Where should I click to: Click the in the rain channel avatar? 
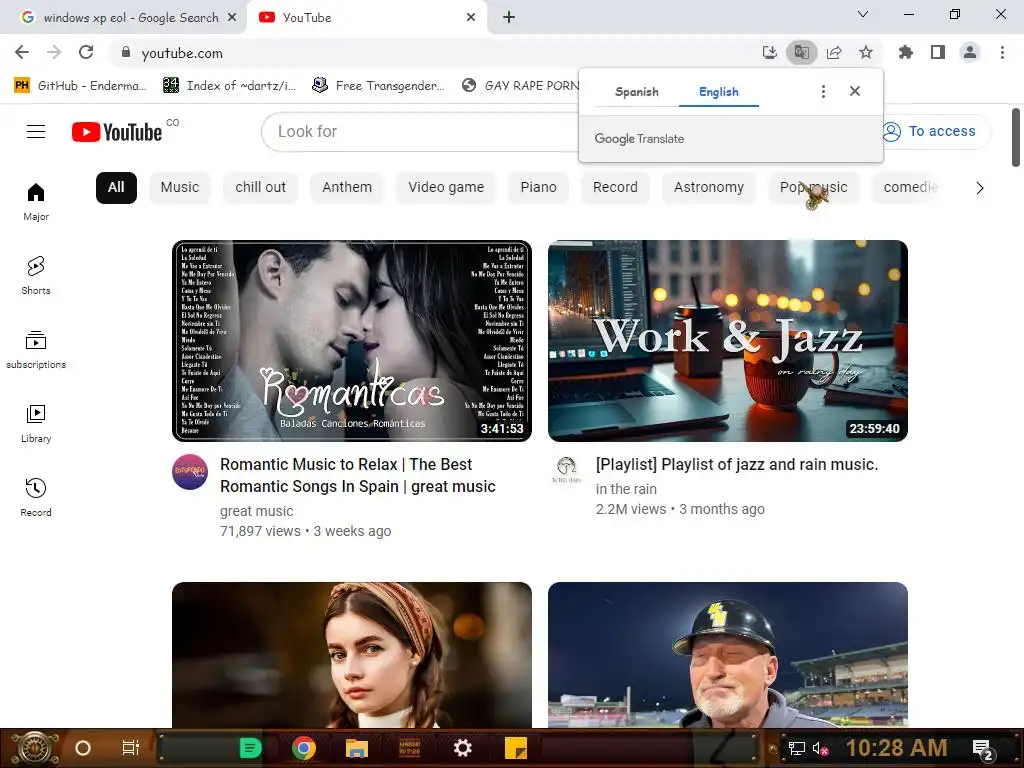click(x=566, y=469)
